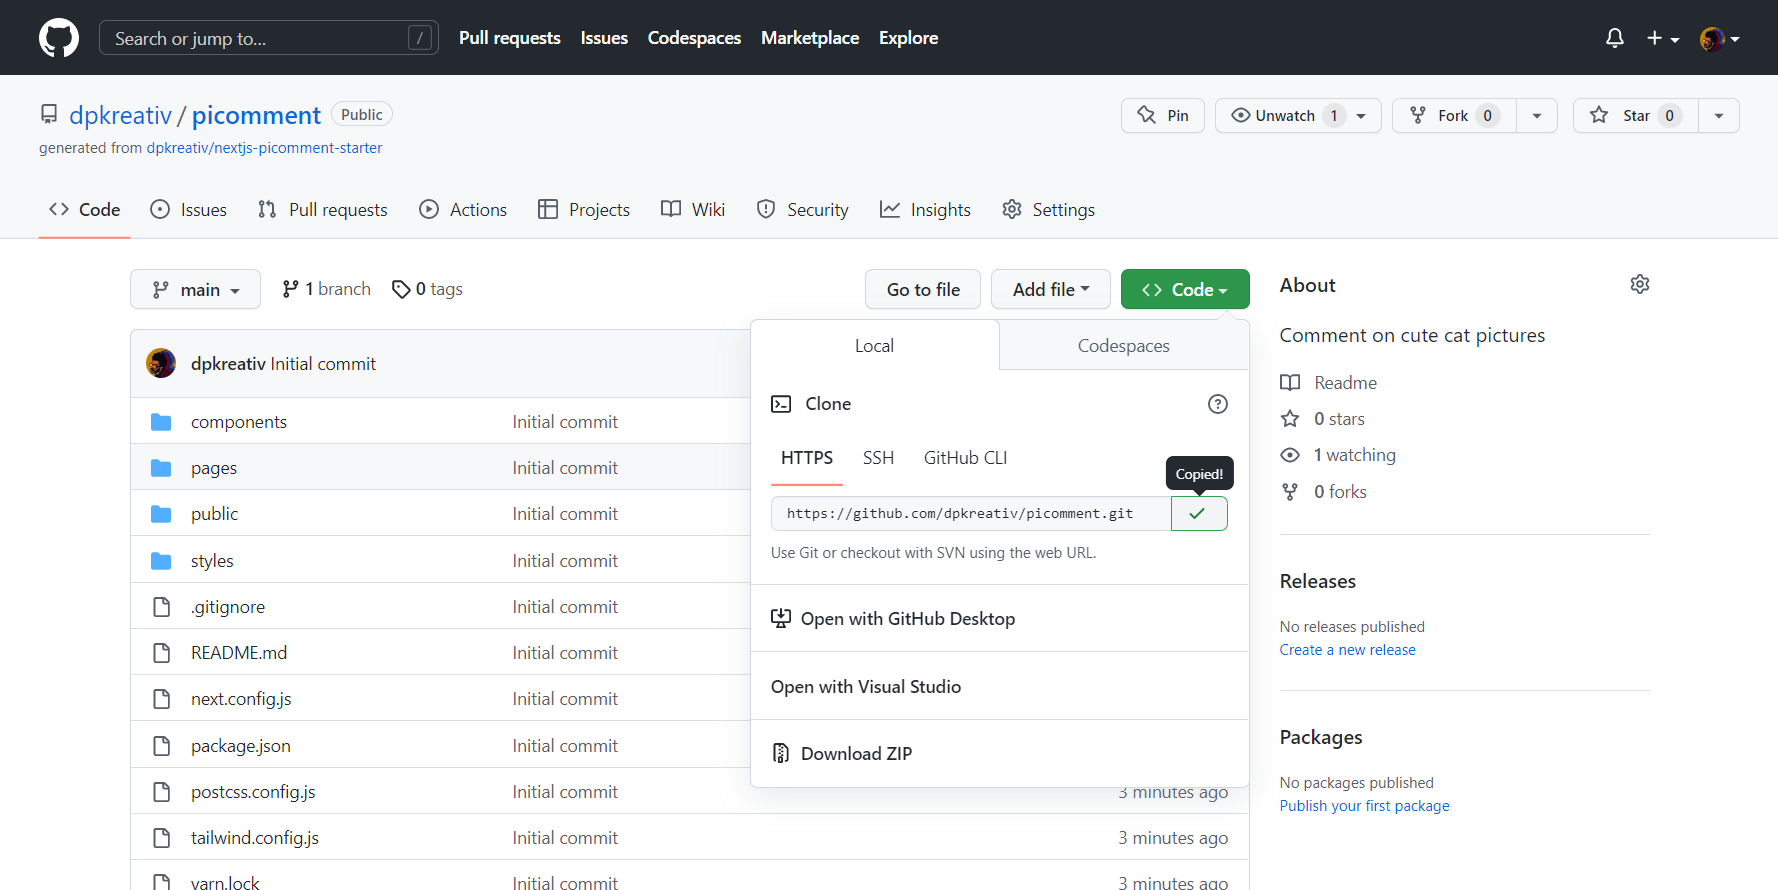Star the picomment repository

[1635, 115]
